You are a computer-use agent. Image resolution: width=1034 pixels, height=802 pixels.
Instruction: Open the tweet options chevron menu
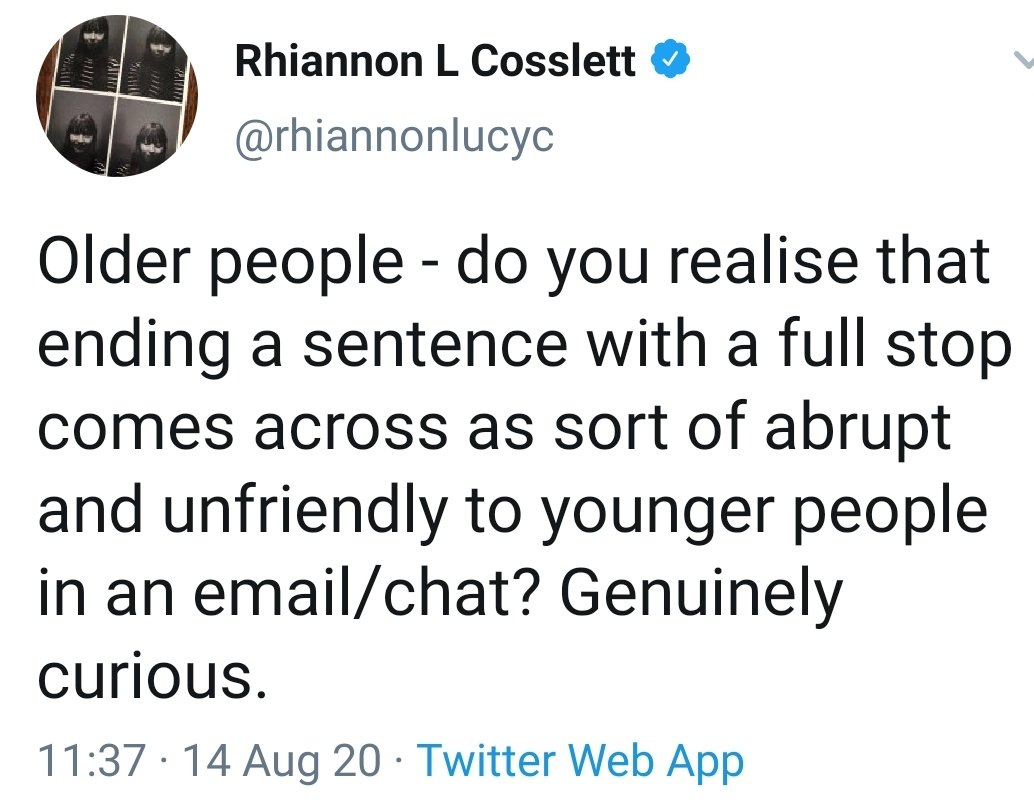pos(1024,61)
